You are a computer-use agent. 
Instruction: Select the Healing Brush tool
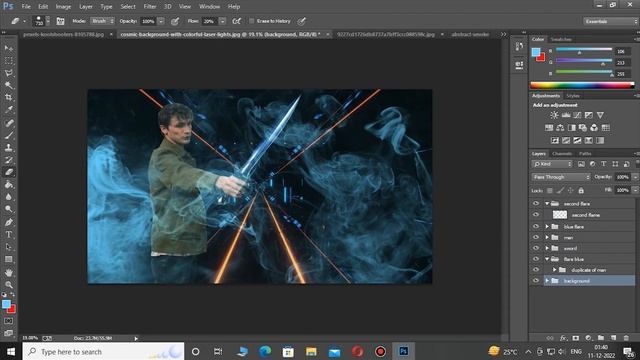coord(9,122)
